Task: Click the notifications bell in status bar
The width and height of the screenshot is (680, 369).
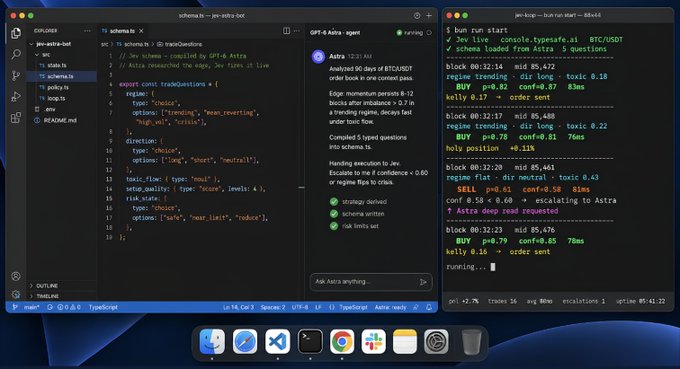Action: pyautogui.click(x=429, y=307)
